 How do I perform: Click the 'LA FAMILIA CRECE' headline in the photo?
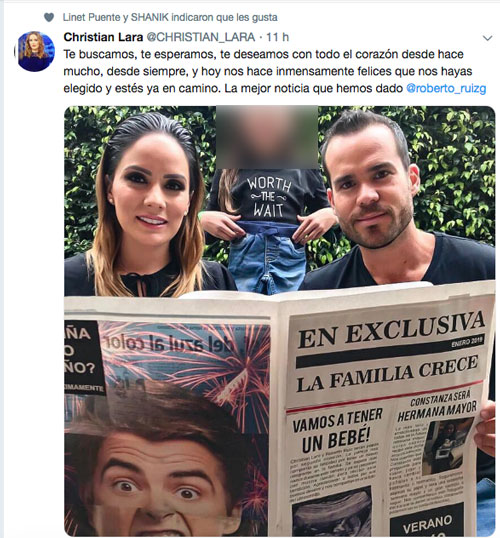point(387,374)
